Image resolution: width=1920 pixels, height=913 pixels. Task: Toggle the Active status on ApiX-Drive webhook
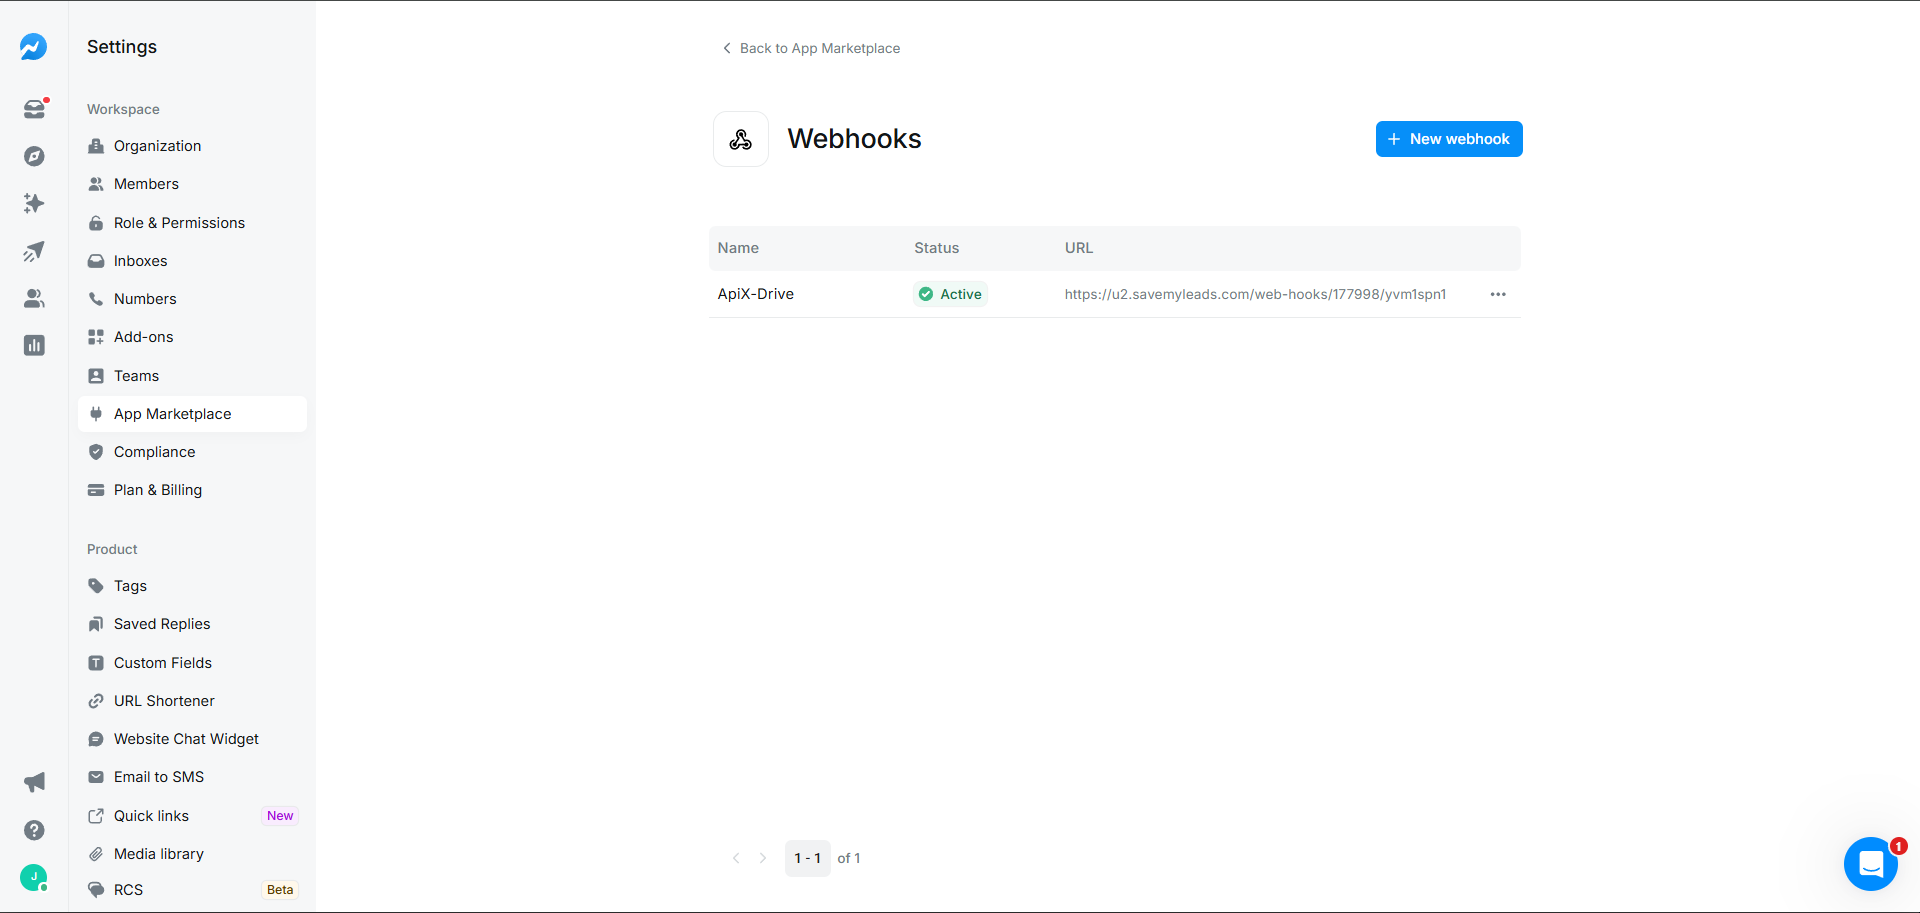click(x=949, y=294)
